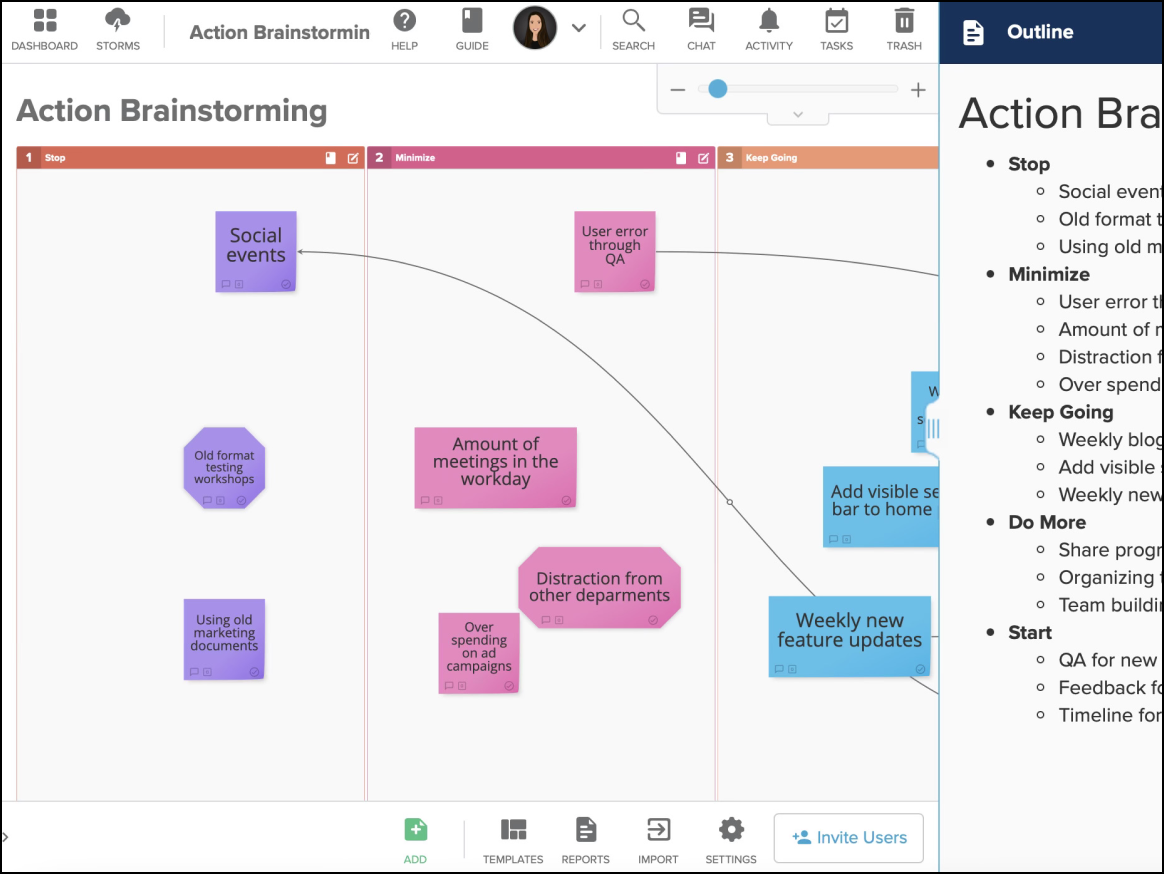Click the Invite Users button
This screenshot has height=874, width=1164.
point(849,838)
